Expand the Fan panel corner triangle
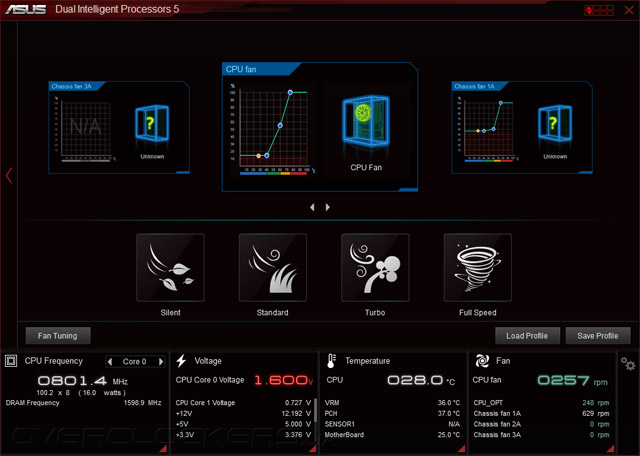The width and height of the screenshot is (640, 456). pos(611,449)
